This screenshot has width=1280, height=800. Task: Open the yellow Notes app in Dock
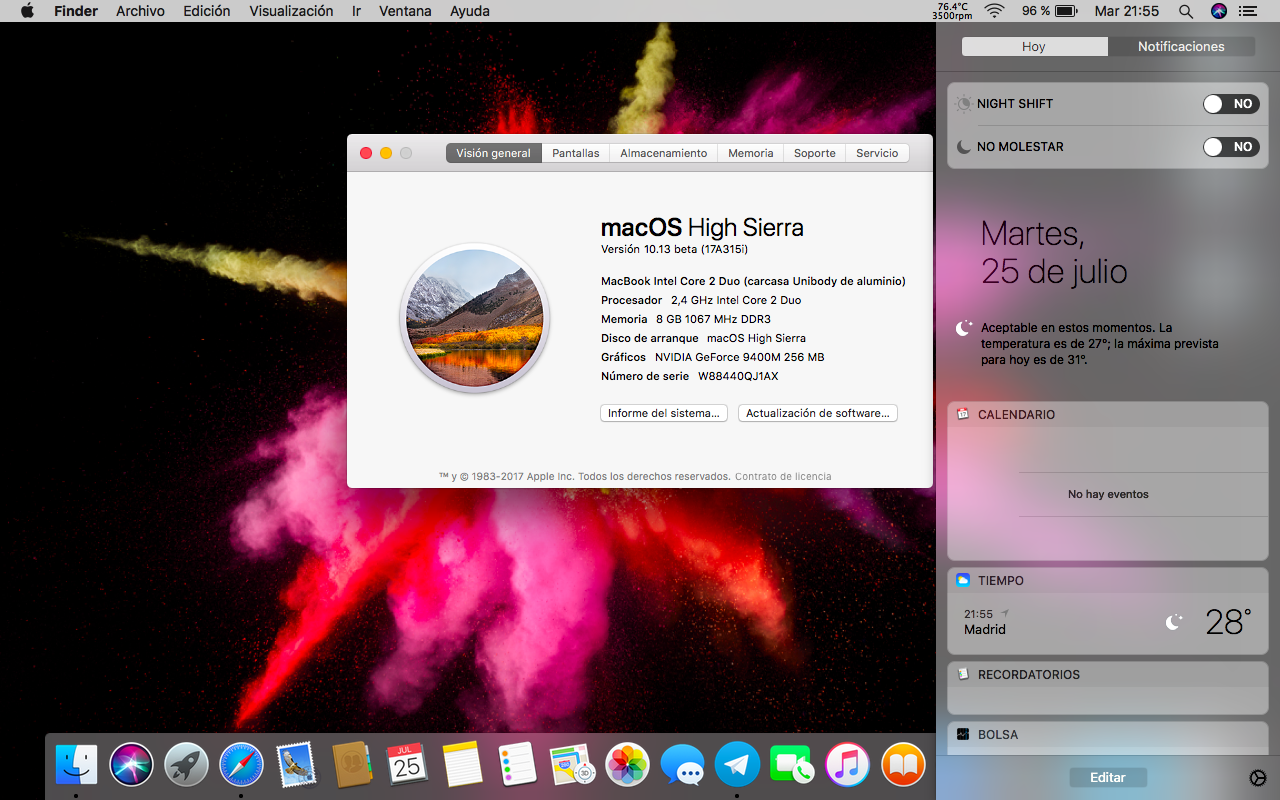[462, 765]
